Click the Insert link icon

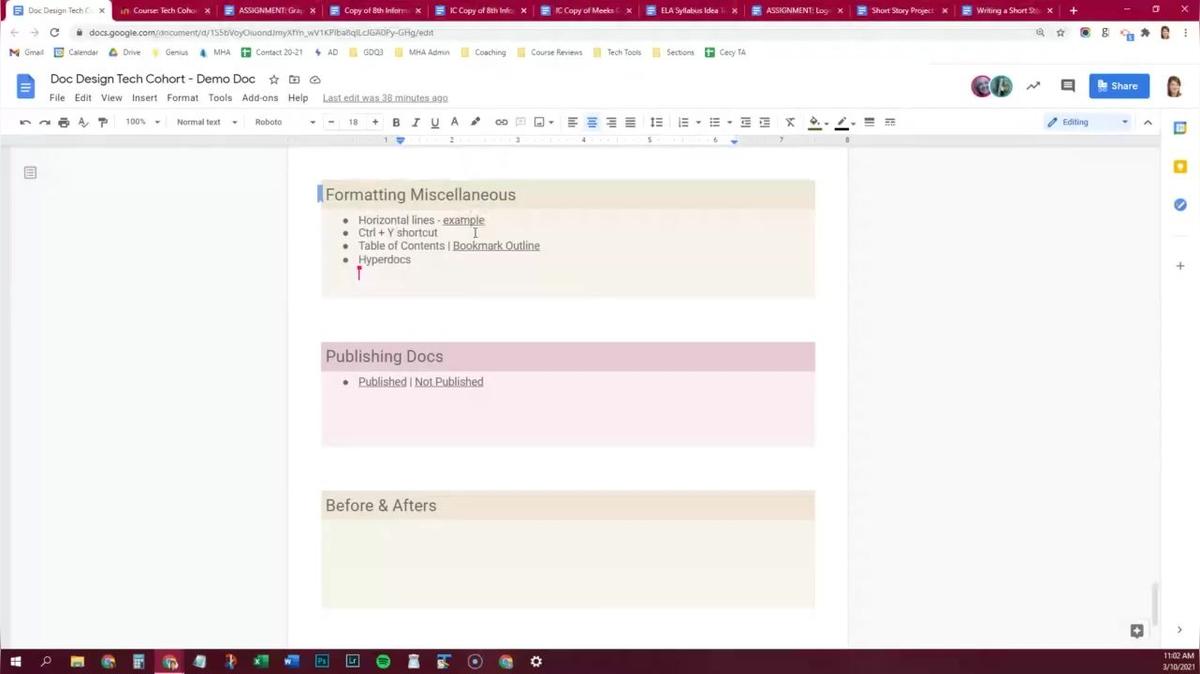501,122
